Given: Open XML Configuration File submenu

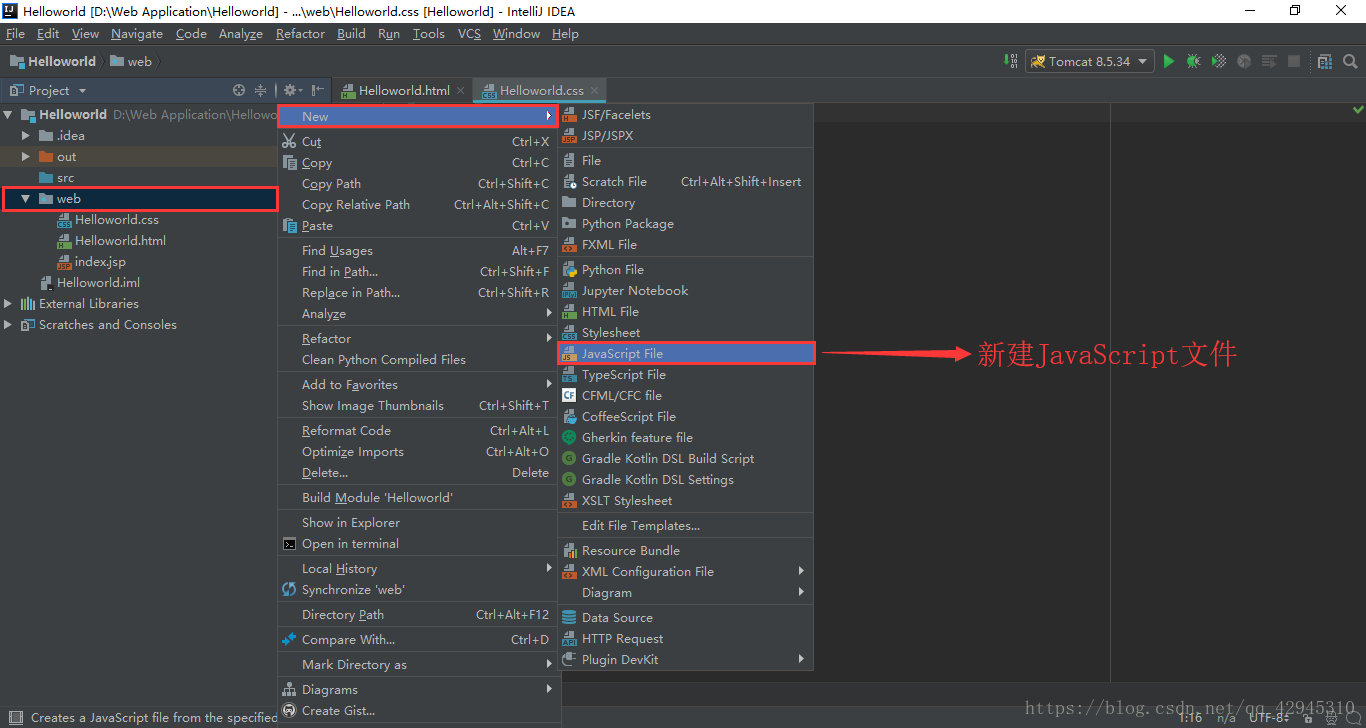Looking at the screenshot, I should click(x=685, y=572).
